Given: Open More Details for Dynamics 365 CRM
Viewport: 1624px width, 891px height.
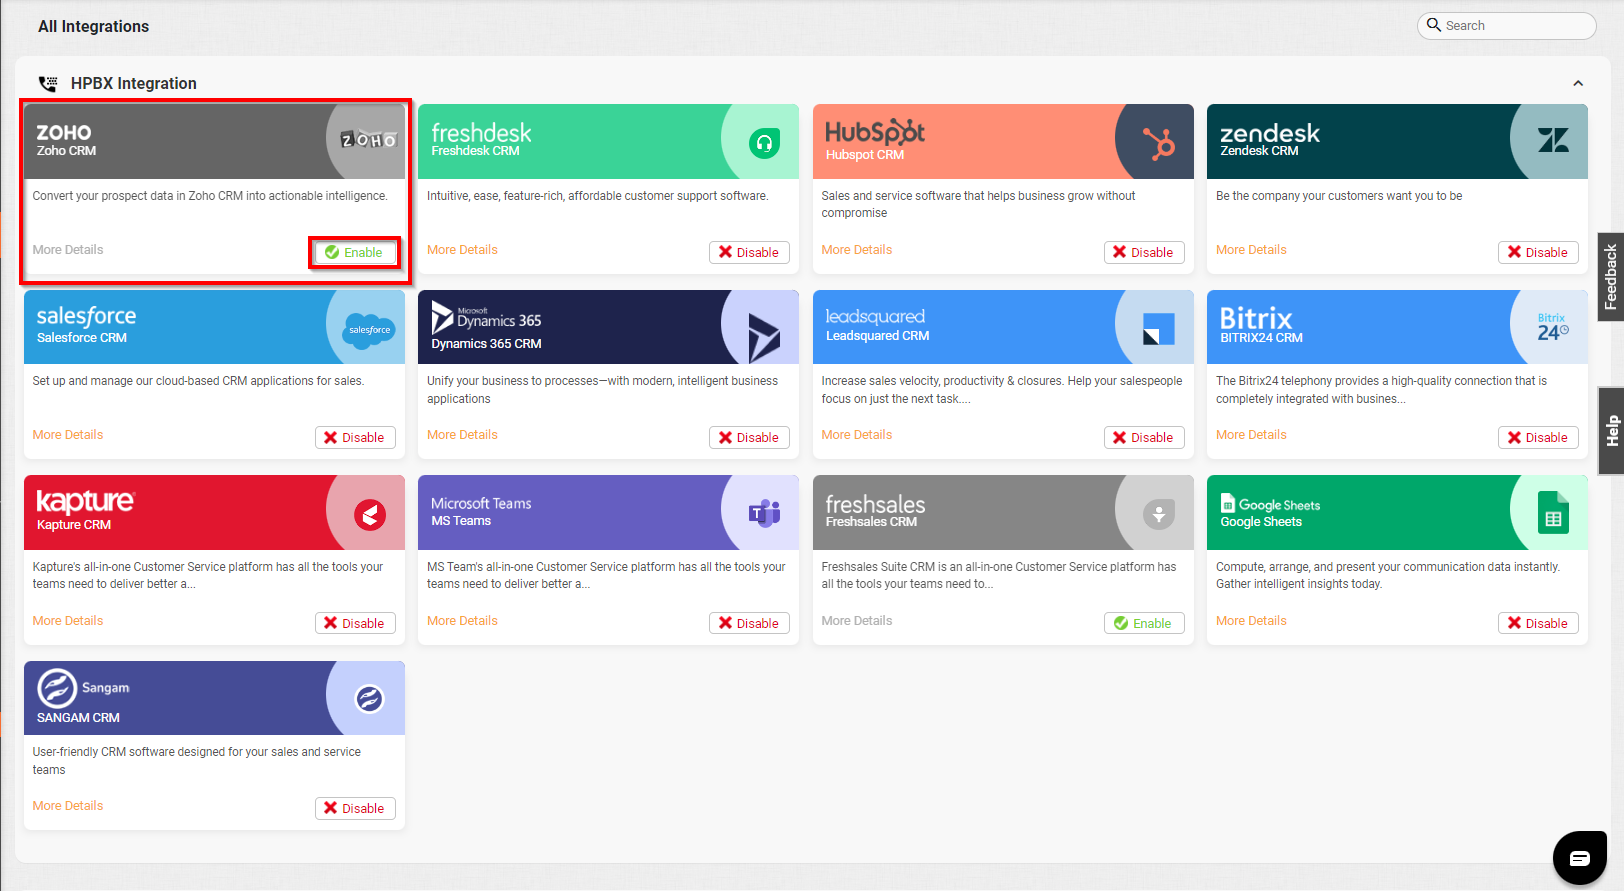Looking at the screenshot, I should (x=462, y=435).
